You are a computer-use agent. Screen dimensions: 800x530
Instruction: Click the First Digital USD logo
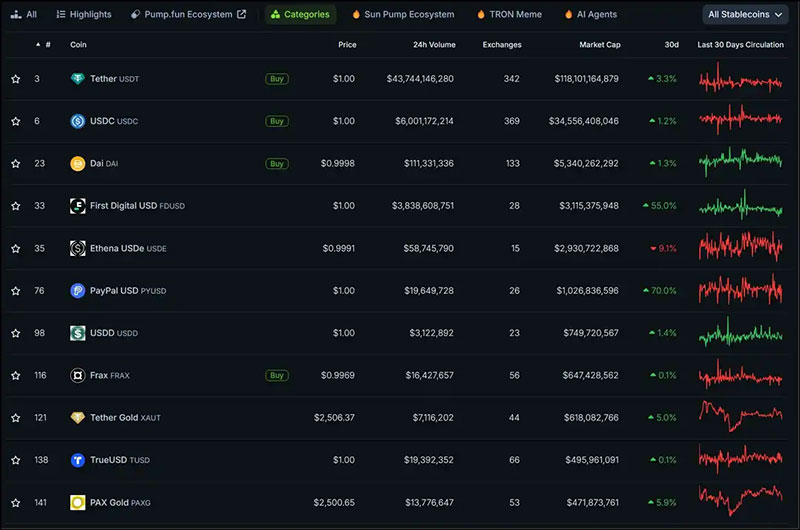[x=77, y=206]
